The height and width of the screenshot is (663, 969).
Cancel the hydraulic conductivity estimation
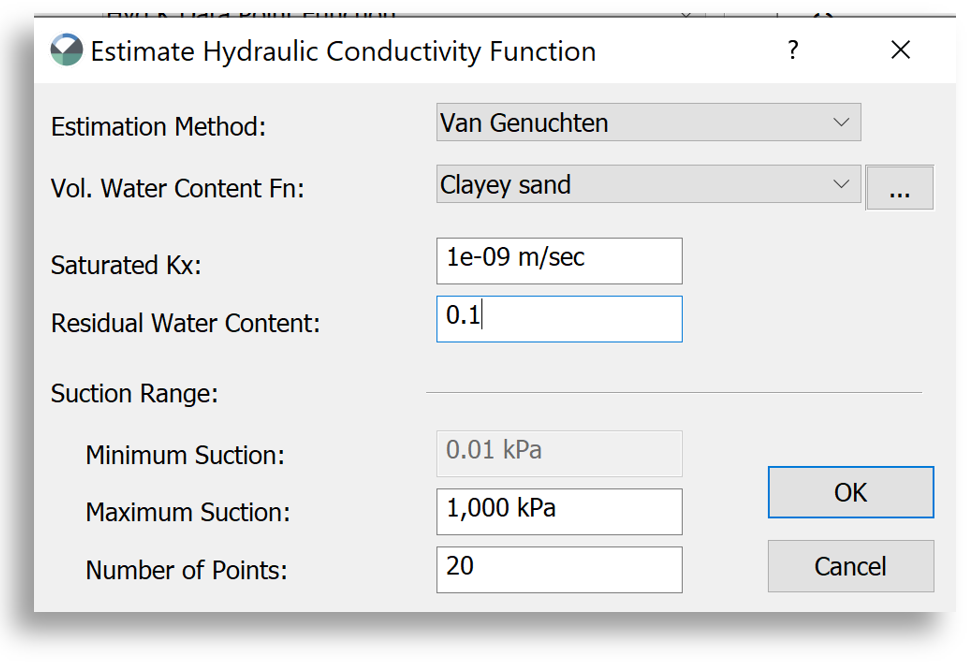(849, 566)
